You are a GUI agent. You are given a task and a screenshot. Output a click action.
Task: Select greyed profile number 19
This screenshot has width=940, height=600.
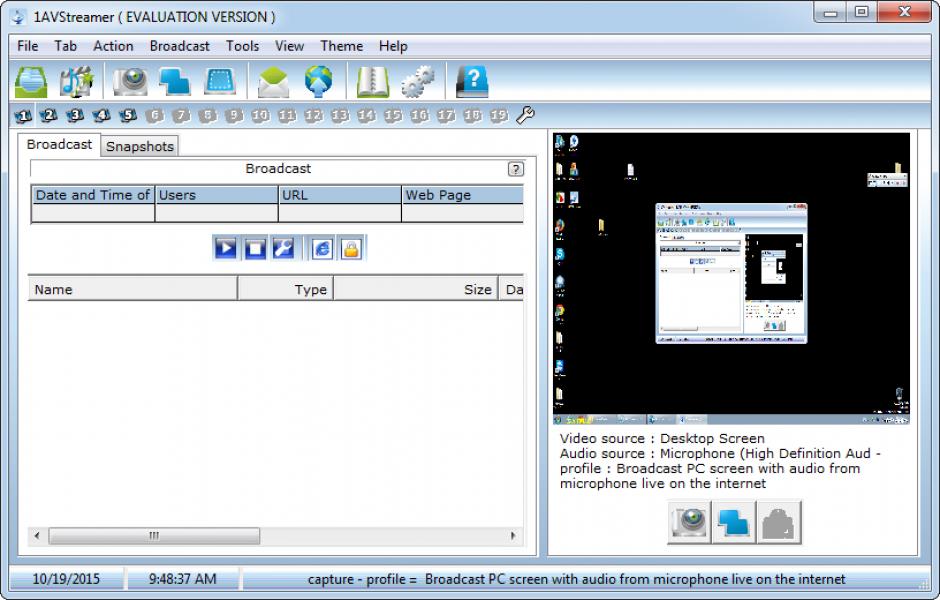[499, 115]
